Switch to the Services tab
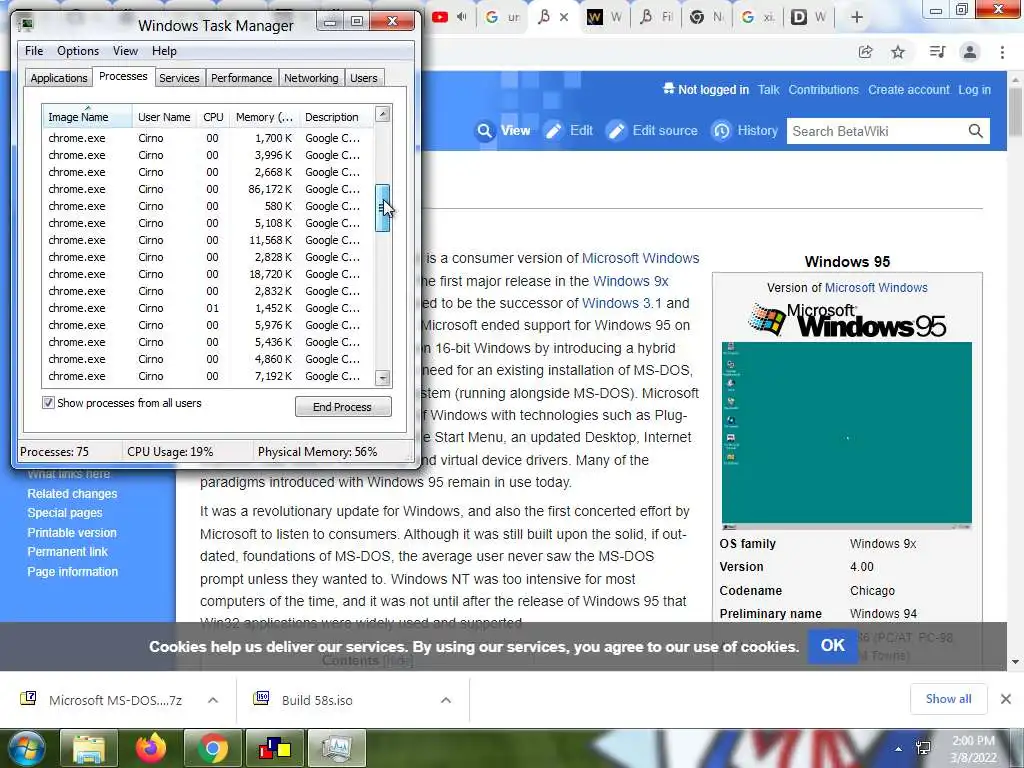 coord(179,78)
